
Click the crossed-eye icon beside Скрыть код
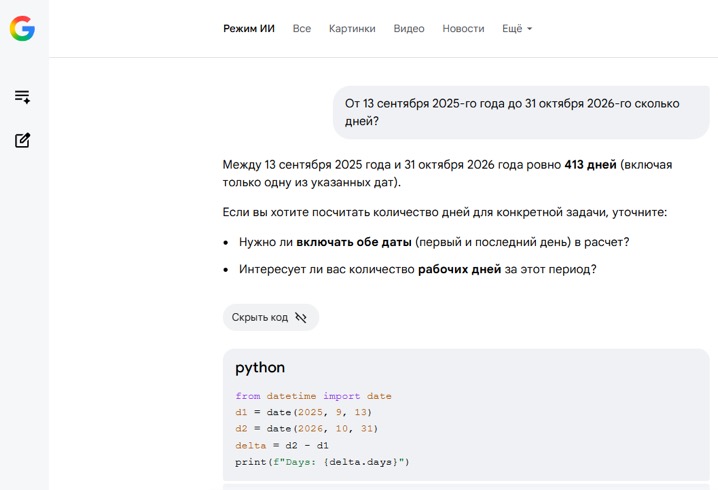point(301,317)
